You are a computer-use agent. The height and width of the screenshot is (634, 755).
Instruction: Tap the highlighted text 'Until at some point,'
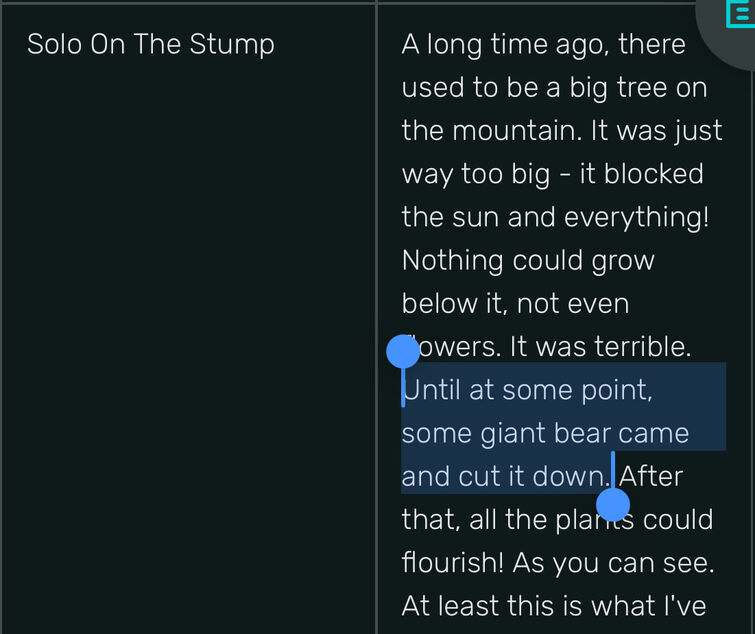[527, 389]
